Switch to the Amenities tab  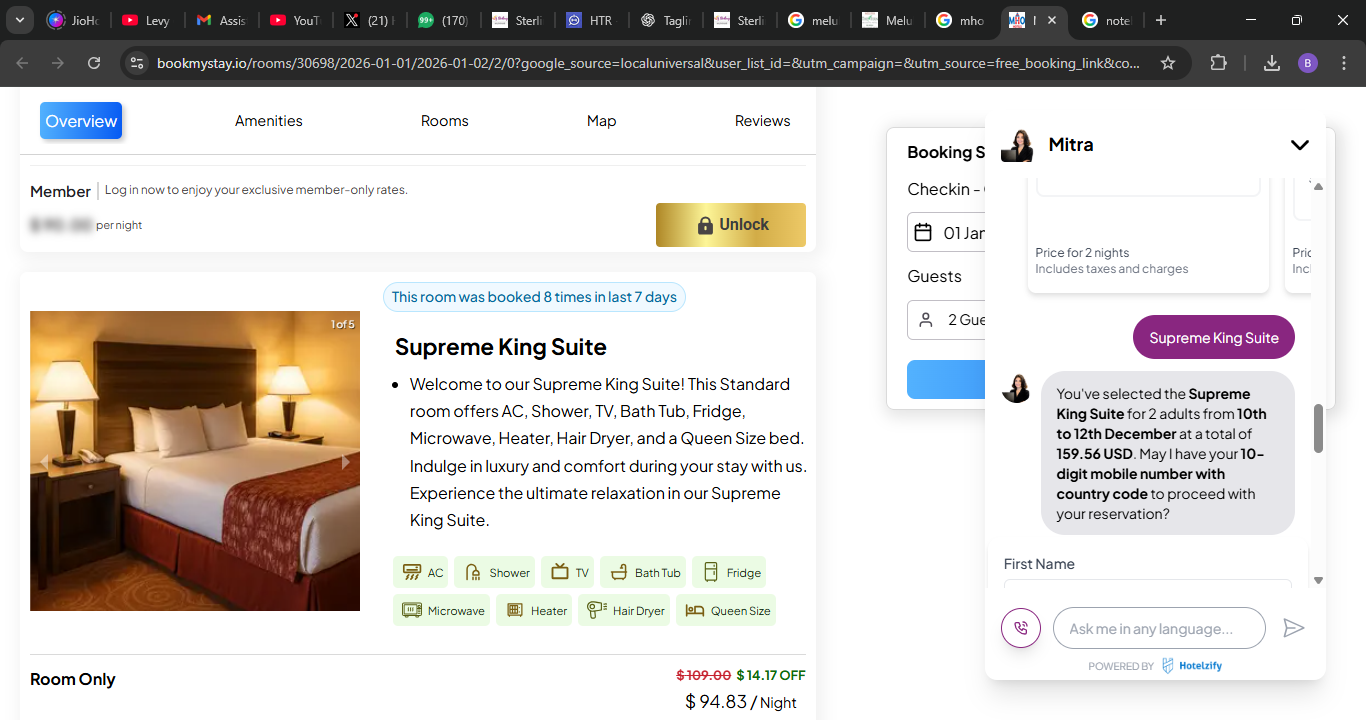click(269, 121)
